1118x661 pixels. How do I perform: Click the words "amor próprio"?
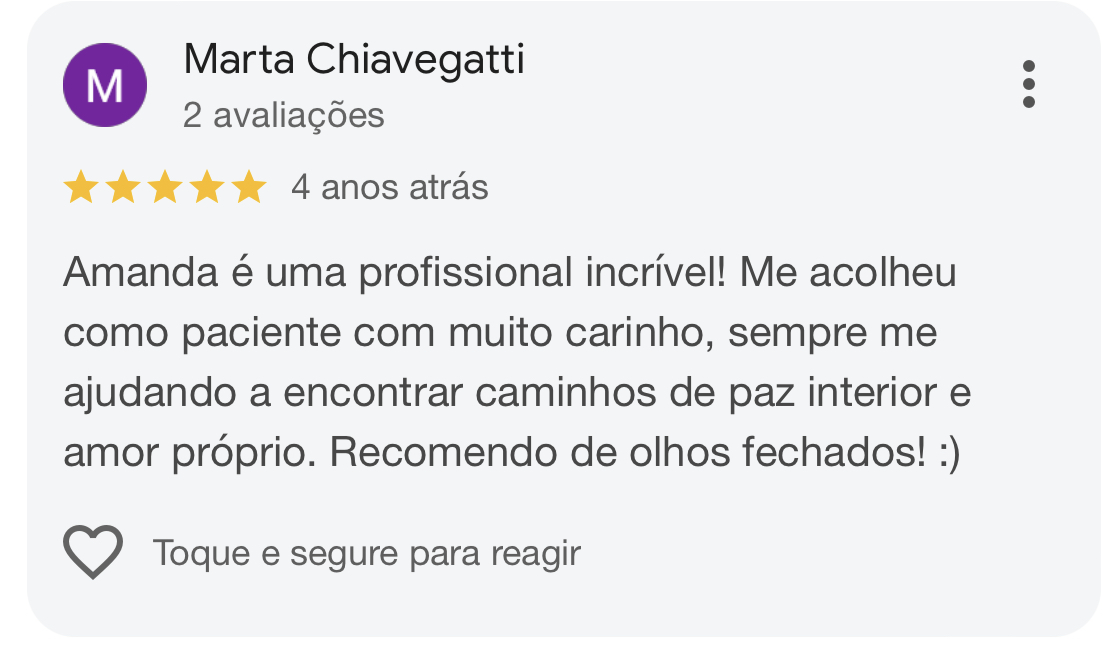(x=188, y=454)
